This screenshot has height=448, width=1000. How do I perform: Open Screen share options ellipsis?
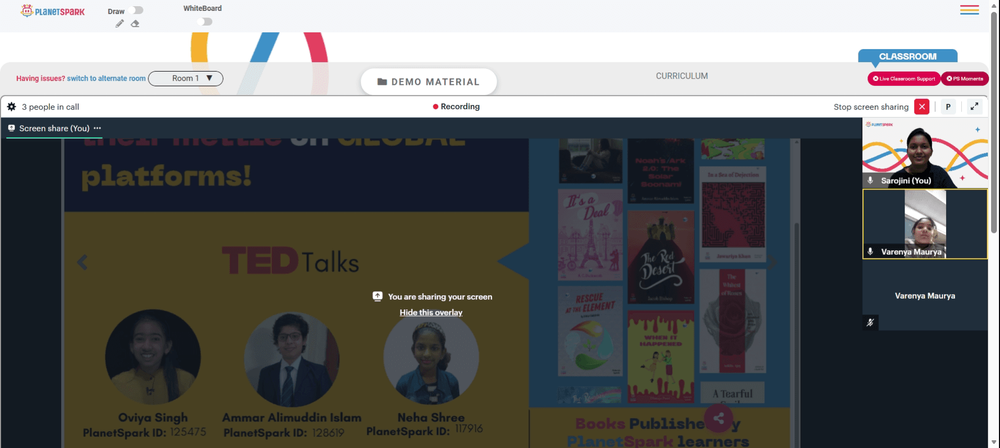(98, 128)
